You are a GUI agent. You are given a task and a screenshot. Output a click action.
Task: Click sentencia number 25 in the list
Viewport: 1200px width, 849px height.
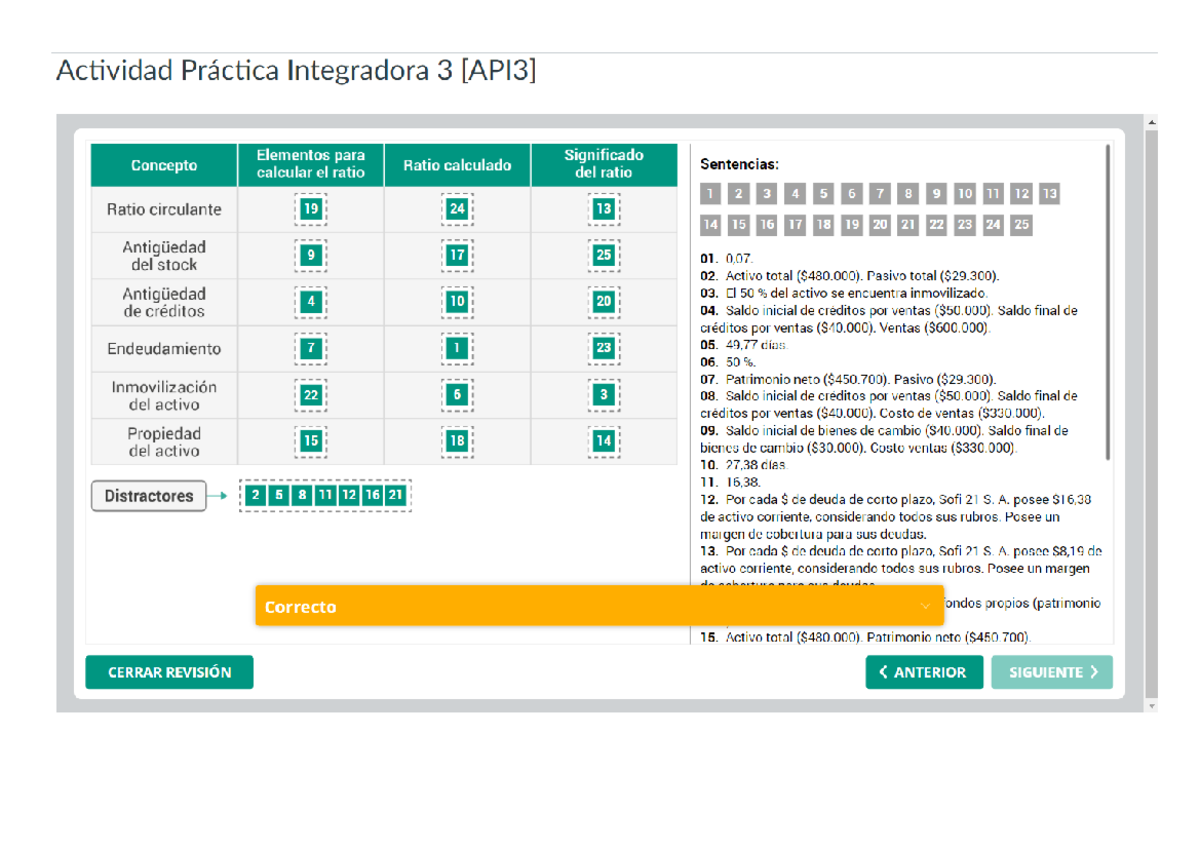coord(1019,225)
